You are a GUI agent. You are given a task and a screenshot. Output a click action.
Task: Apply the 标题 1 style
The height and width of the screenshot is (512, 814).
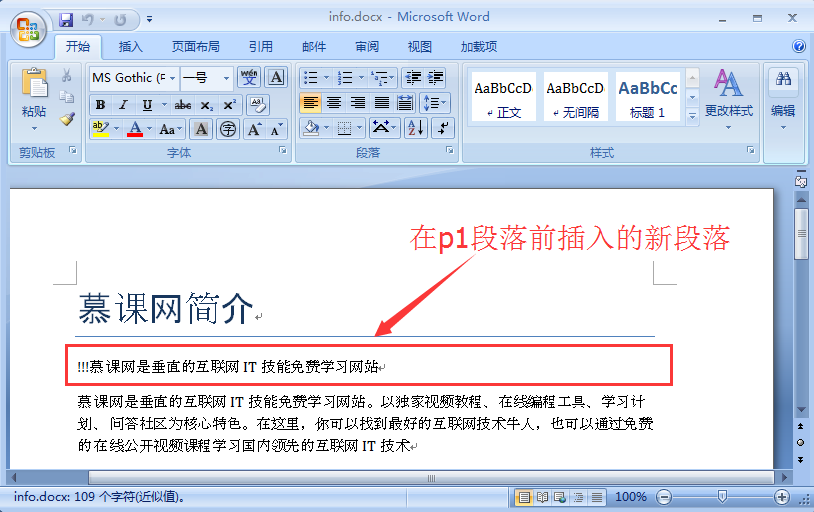click(647, 97)
